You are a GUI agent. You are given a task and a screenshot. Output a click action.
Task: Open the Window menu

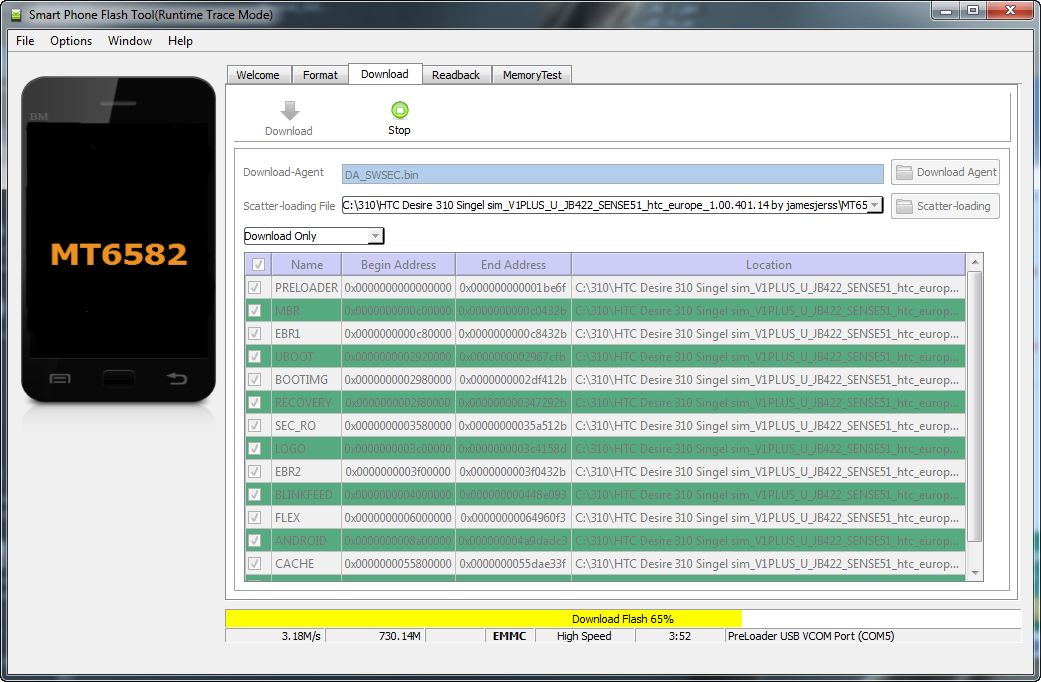click(x=130, y=41)
